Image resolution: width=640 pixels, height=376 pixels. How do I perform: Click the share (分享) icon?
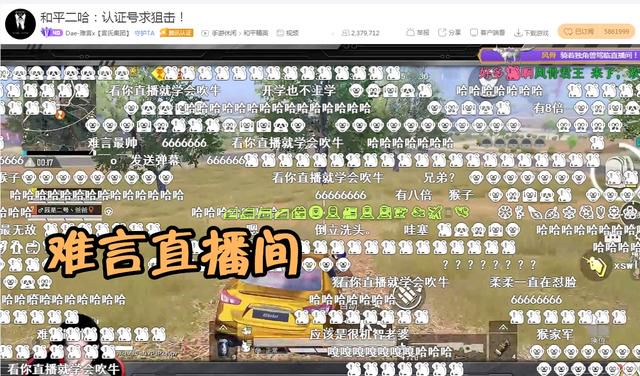point(442,32)
